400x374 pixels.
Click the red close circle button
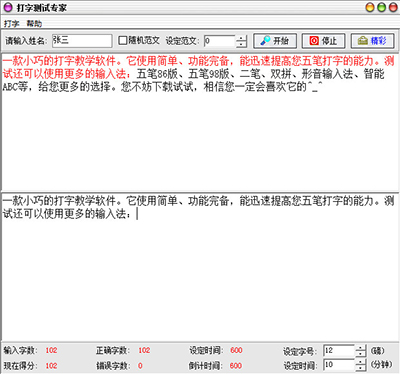coord(393,7)
